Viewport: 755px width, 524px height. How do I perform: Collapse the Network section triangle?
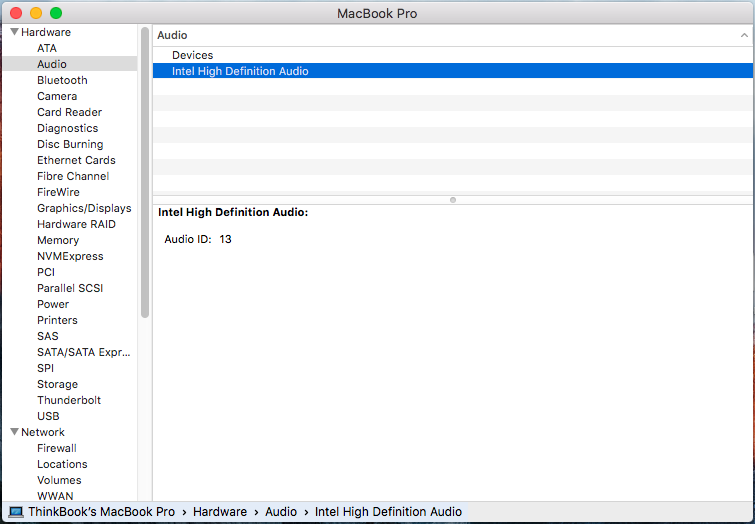[14, 432]
